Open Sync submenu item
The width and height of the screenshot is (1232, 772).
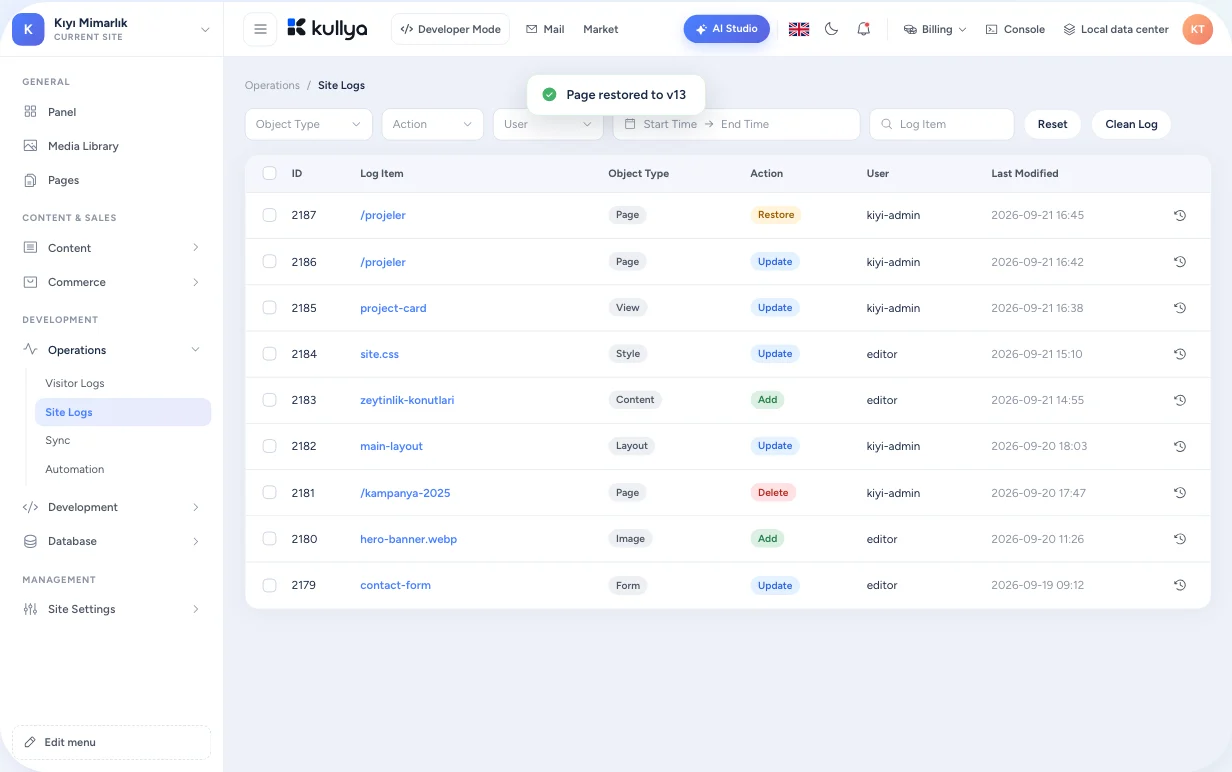[123, 440]
